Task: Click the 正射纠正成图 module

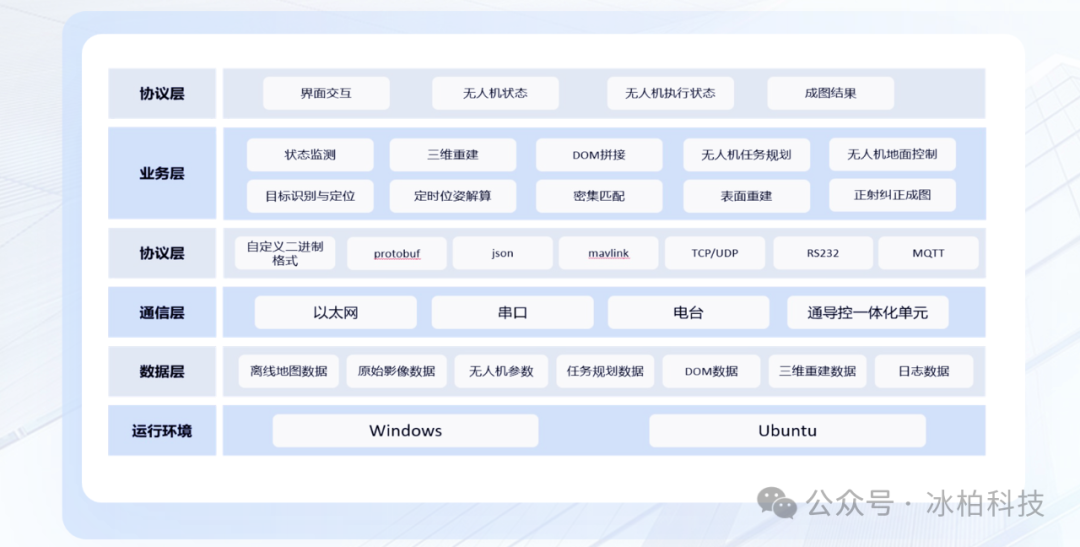Action: [892, 195]
